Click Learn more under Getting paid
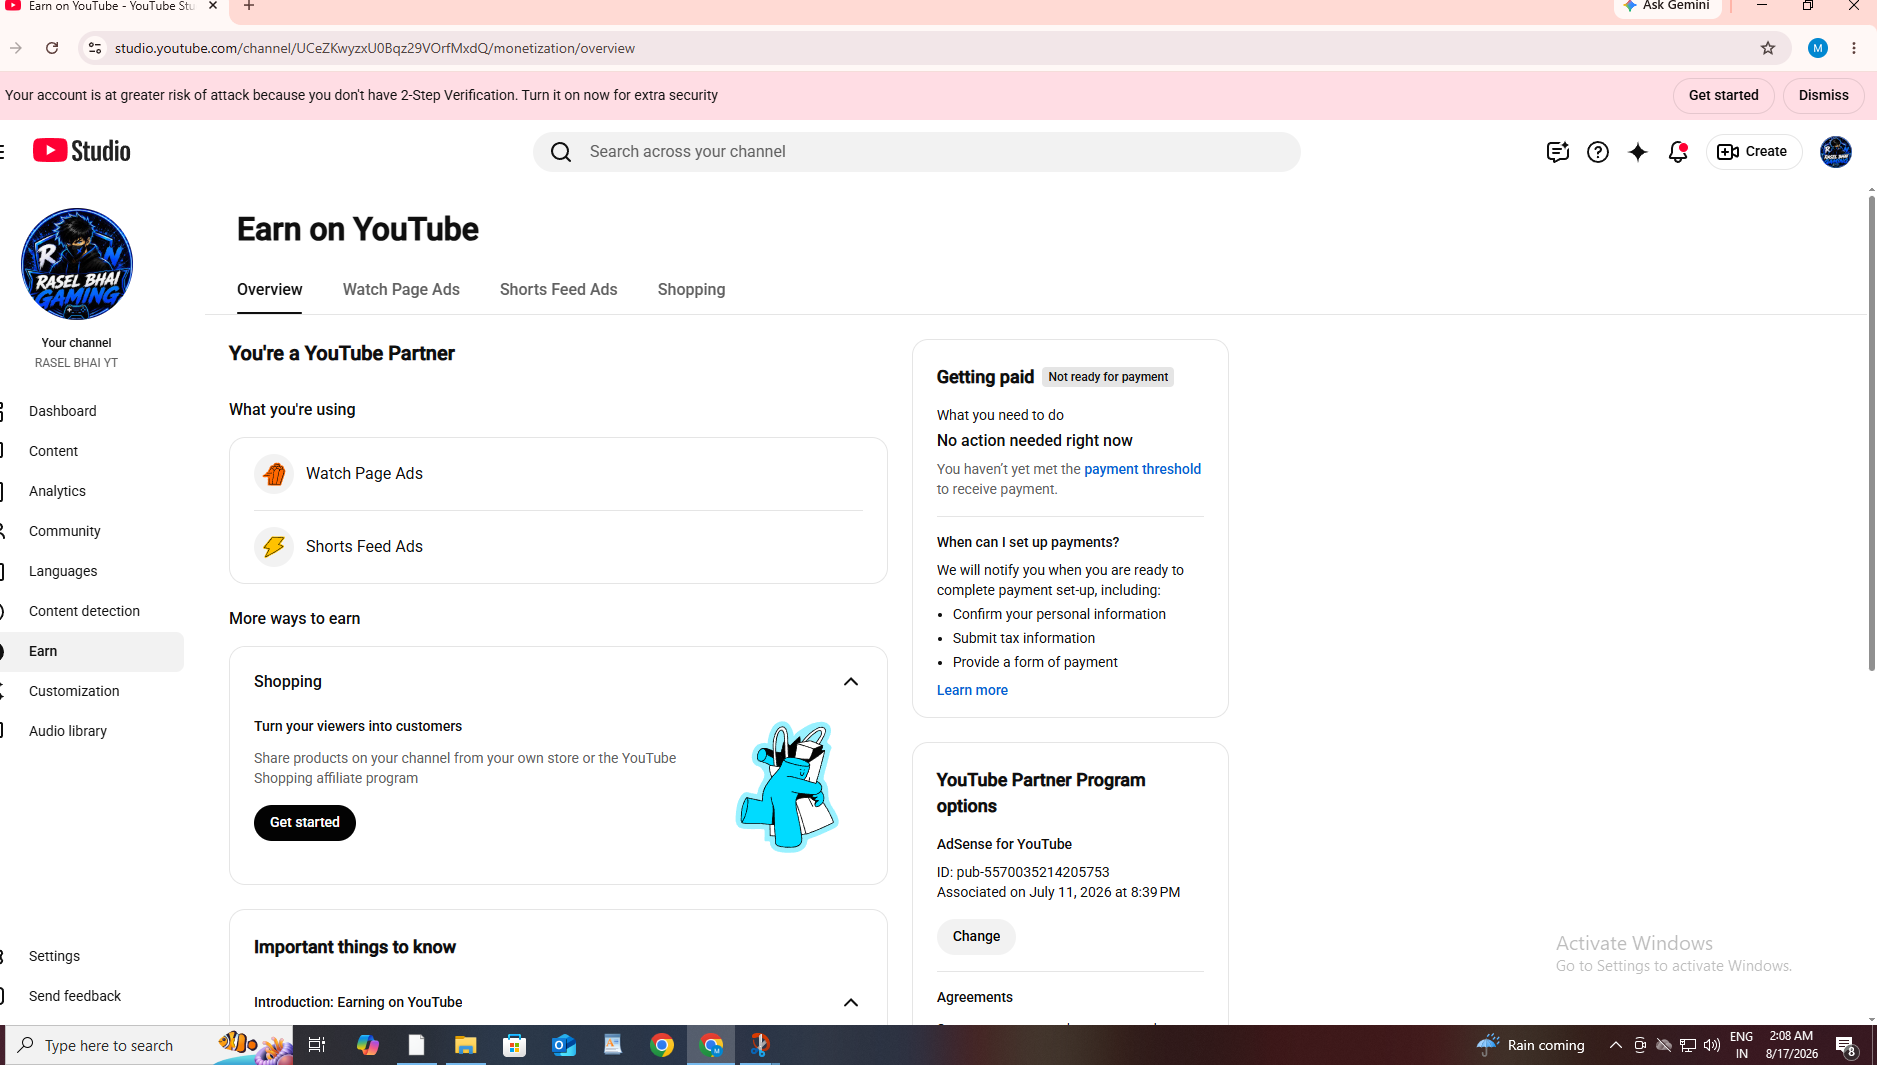 click(x=972, y=690)
